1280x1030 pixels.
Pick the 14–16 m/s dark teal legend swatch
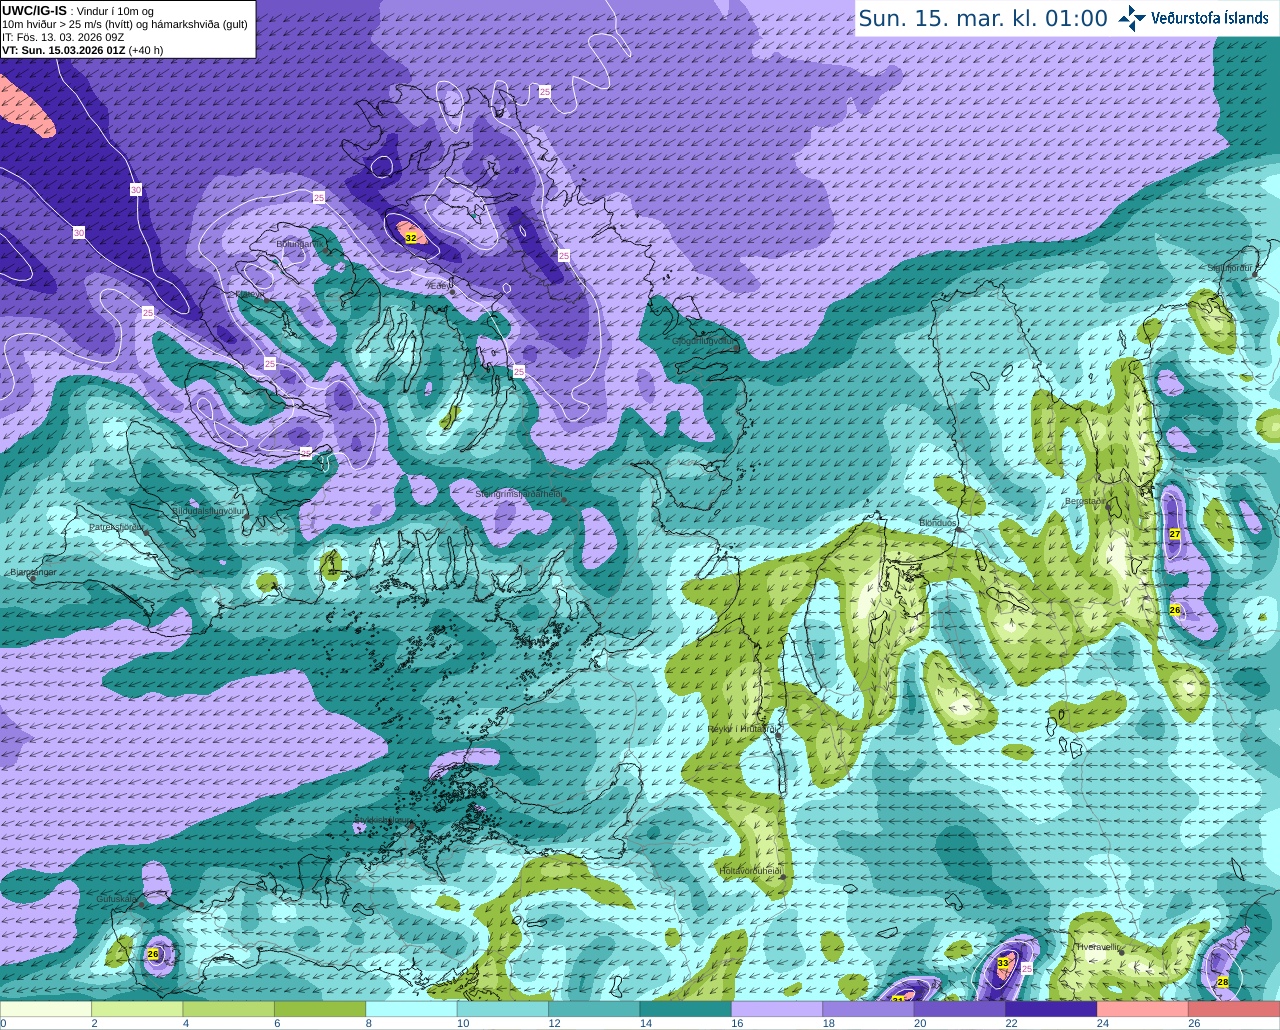686,1009
